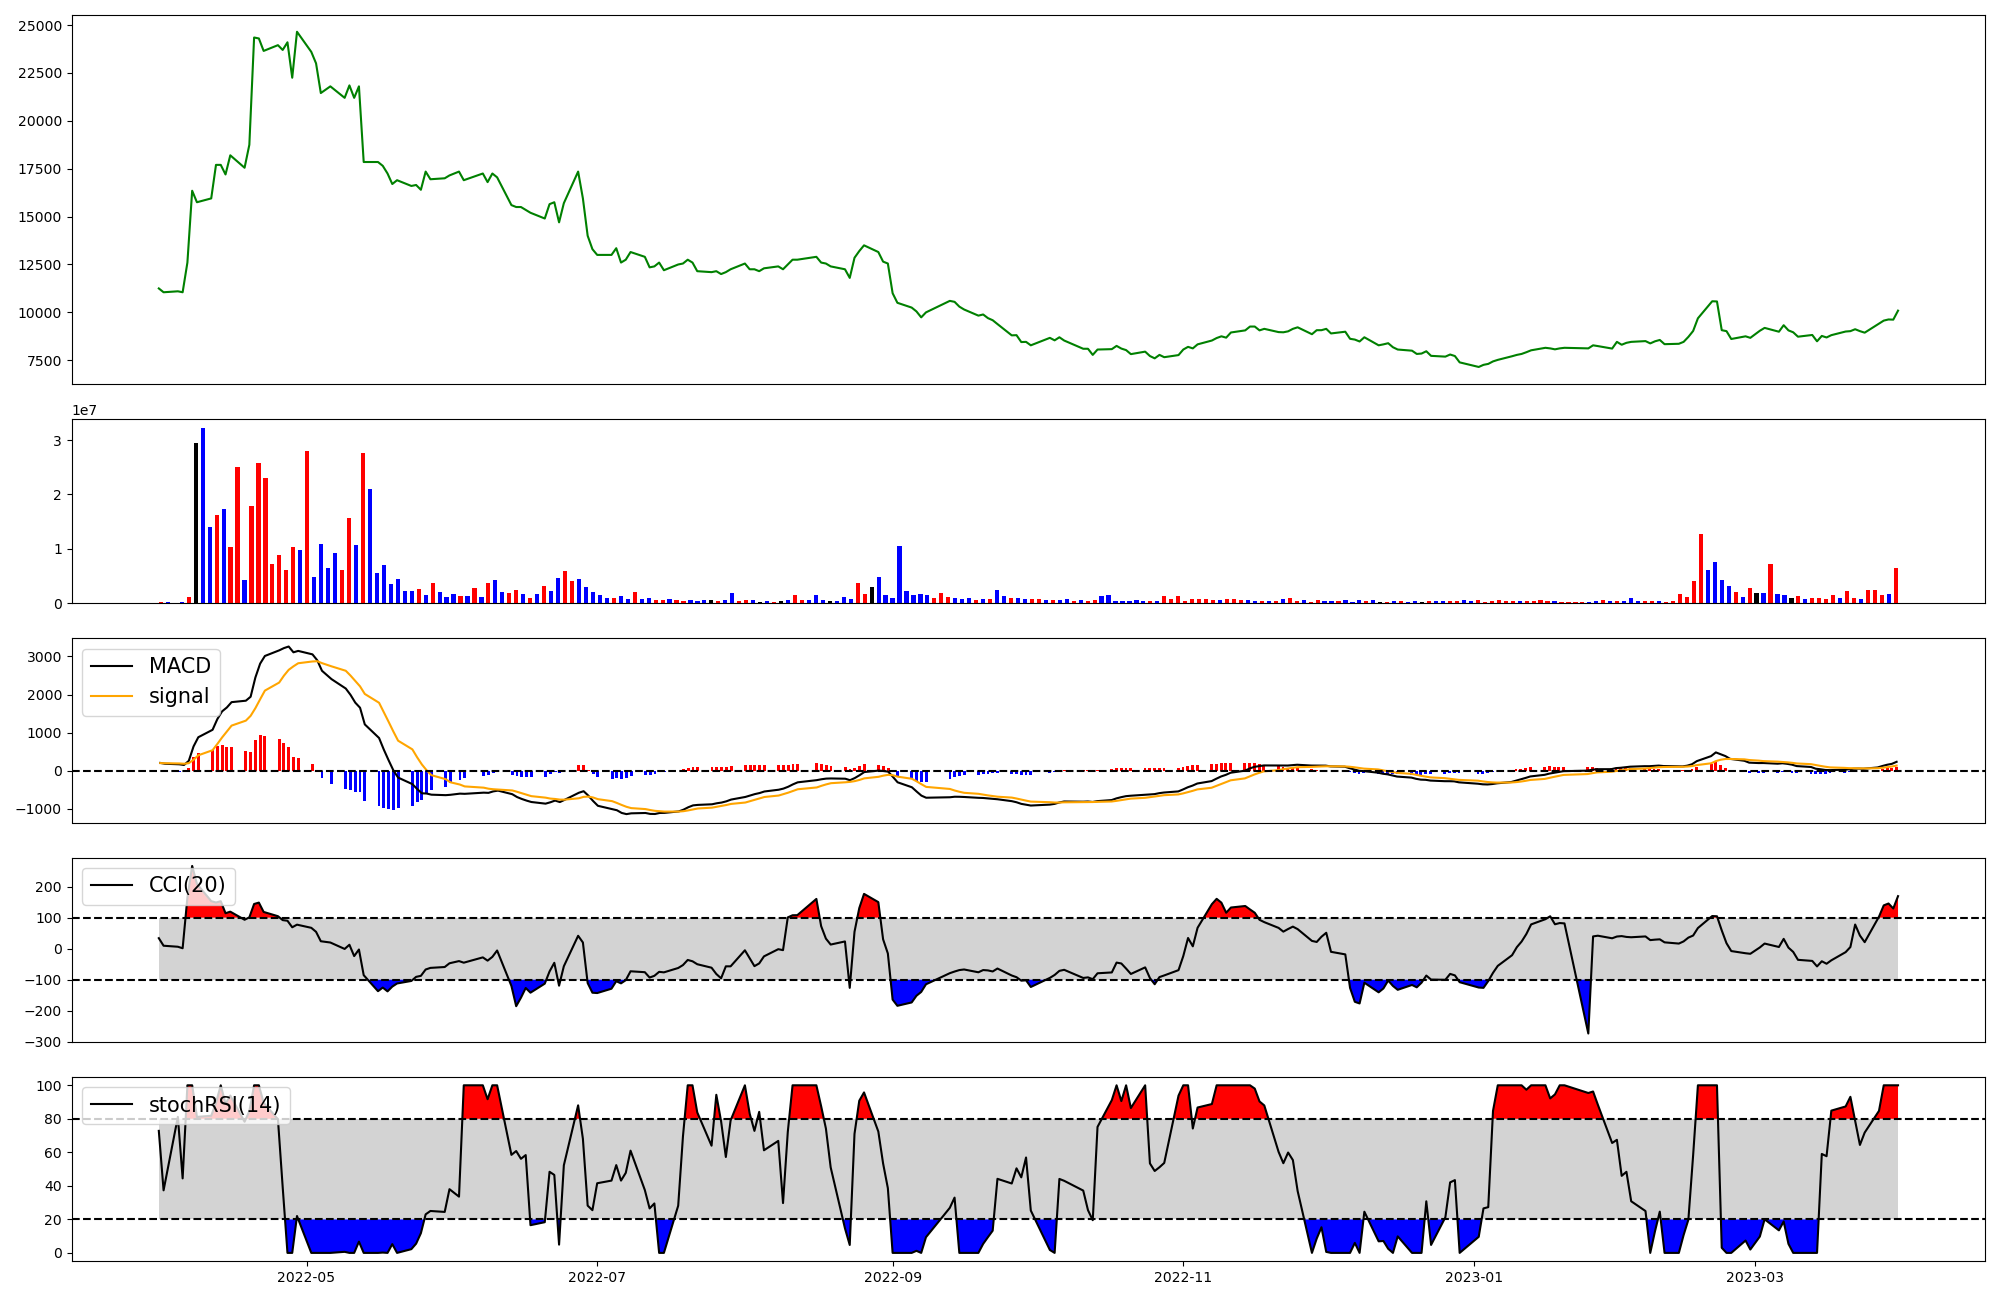Click the -300 CCI axis tick label
Viewport: 2000px width, 1300px height.
coord(44,1042)
